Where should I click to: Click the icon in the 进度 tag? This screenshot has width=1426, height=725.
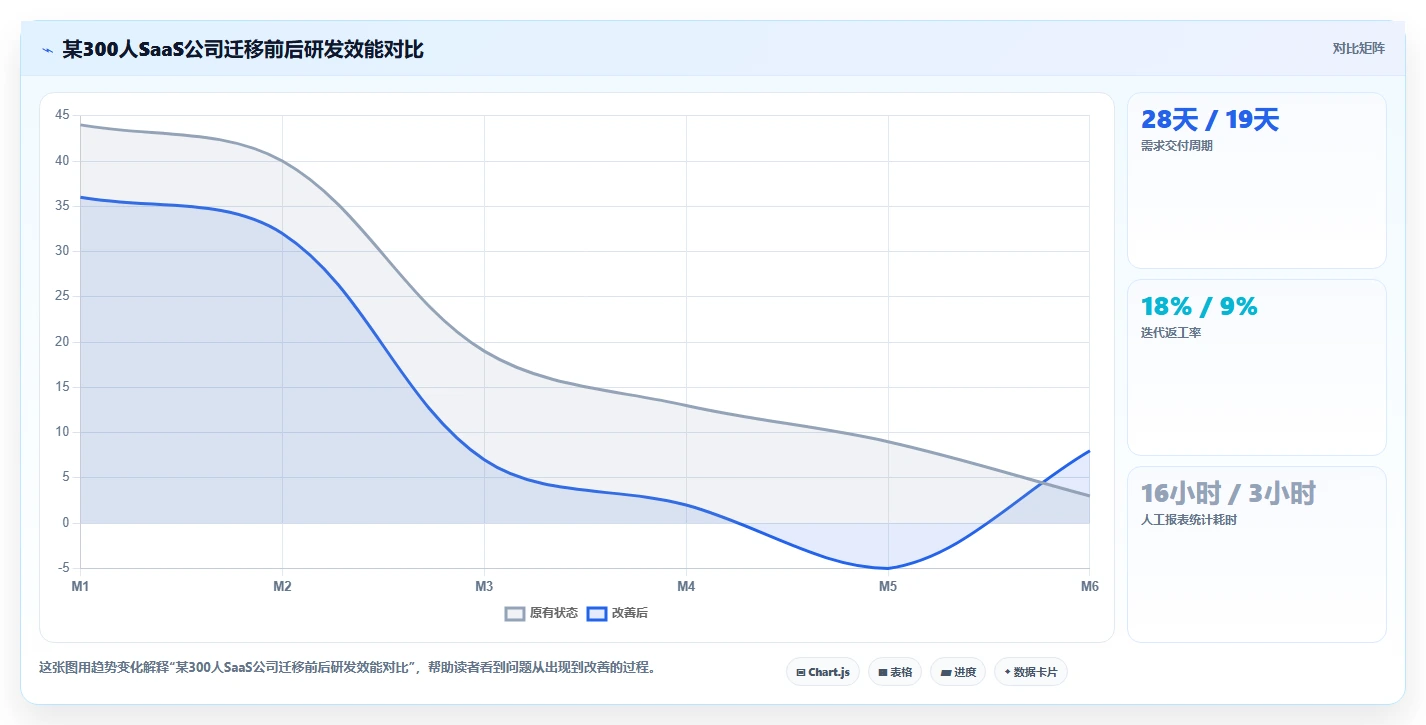click(945, 673)
